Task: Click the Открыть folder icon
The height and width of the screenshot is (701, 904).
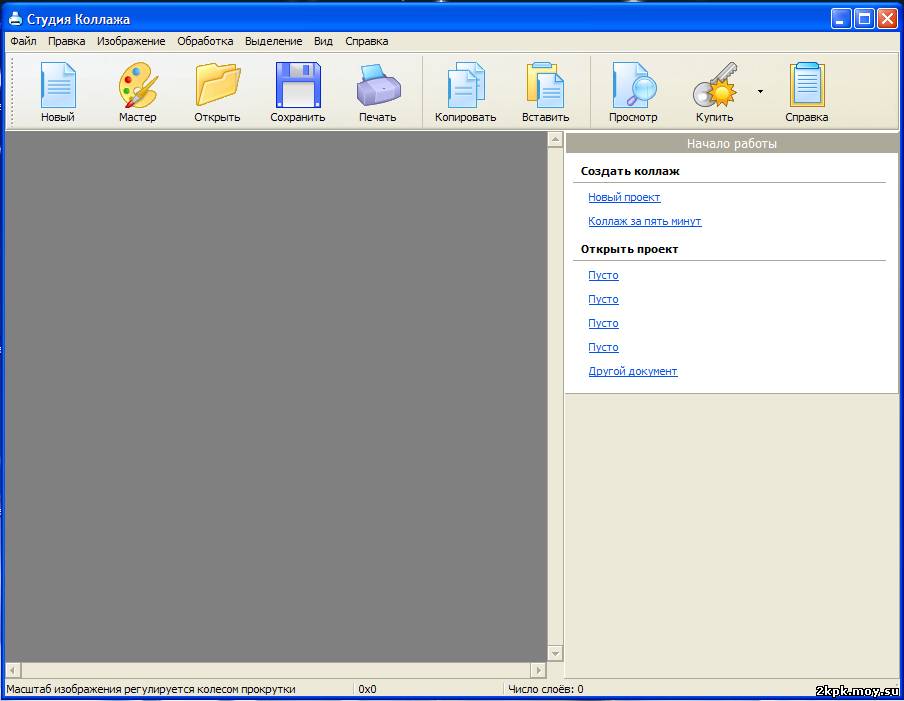Action: click(x=217, y=85)
